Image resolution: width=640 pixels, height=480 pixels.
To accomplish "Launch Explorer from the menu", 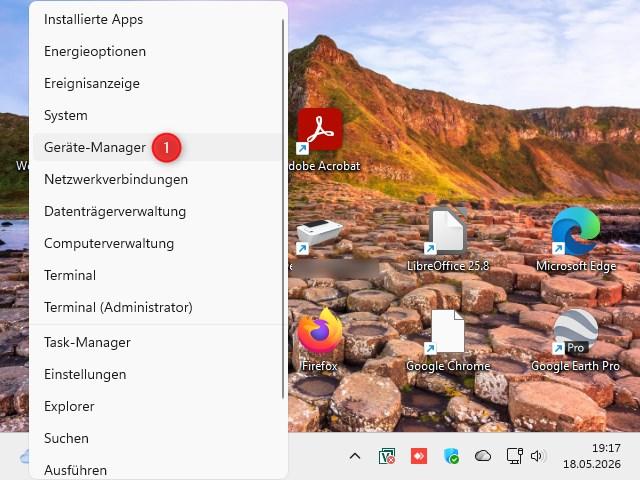I will click(157, 406).
